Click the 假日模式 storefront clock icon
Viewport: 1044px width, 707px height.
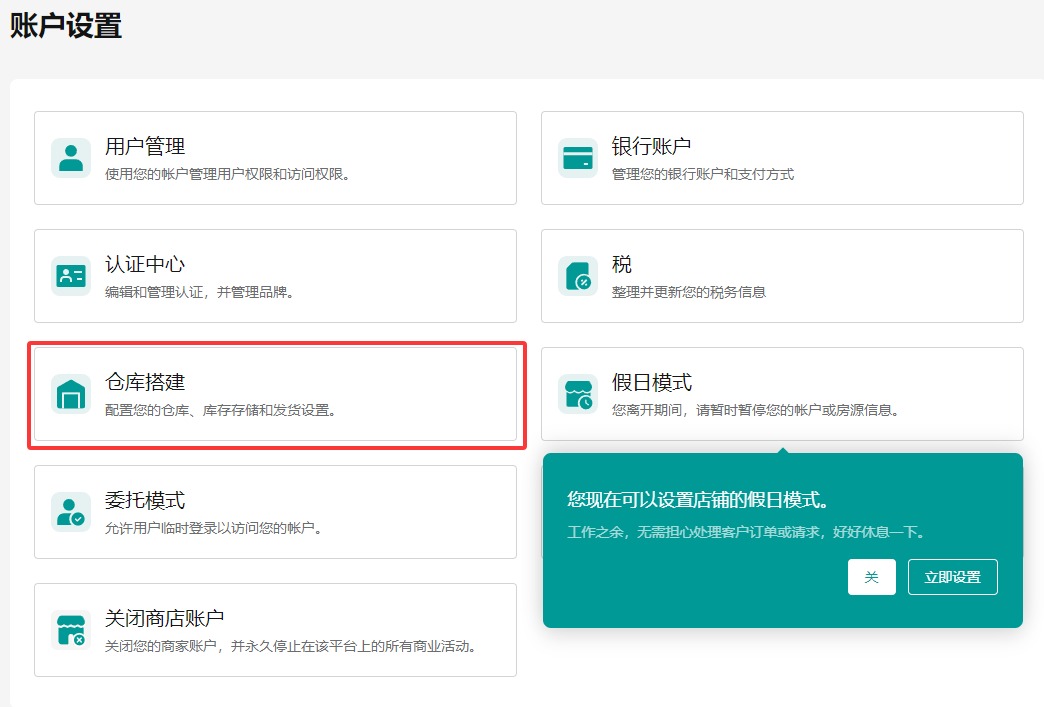click(577, 394)
